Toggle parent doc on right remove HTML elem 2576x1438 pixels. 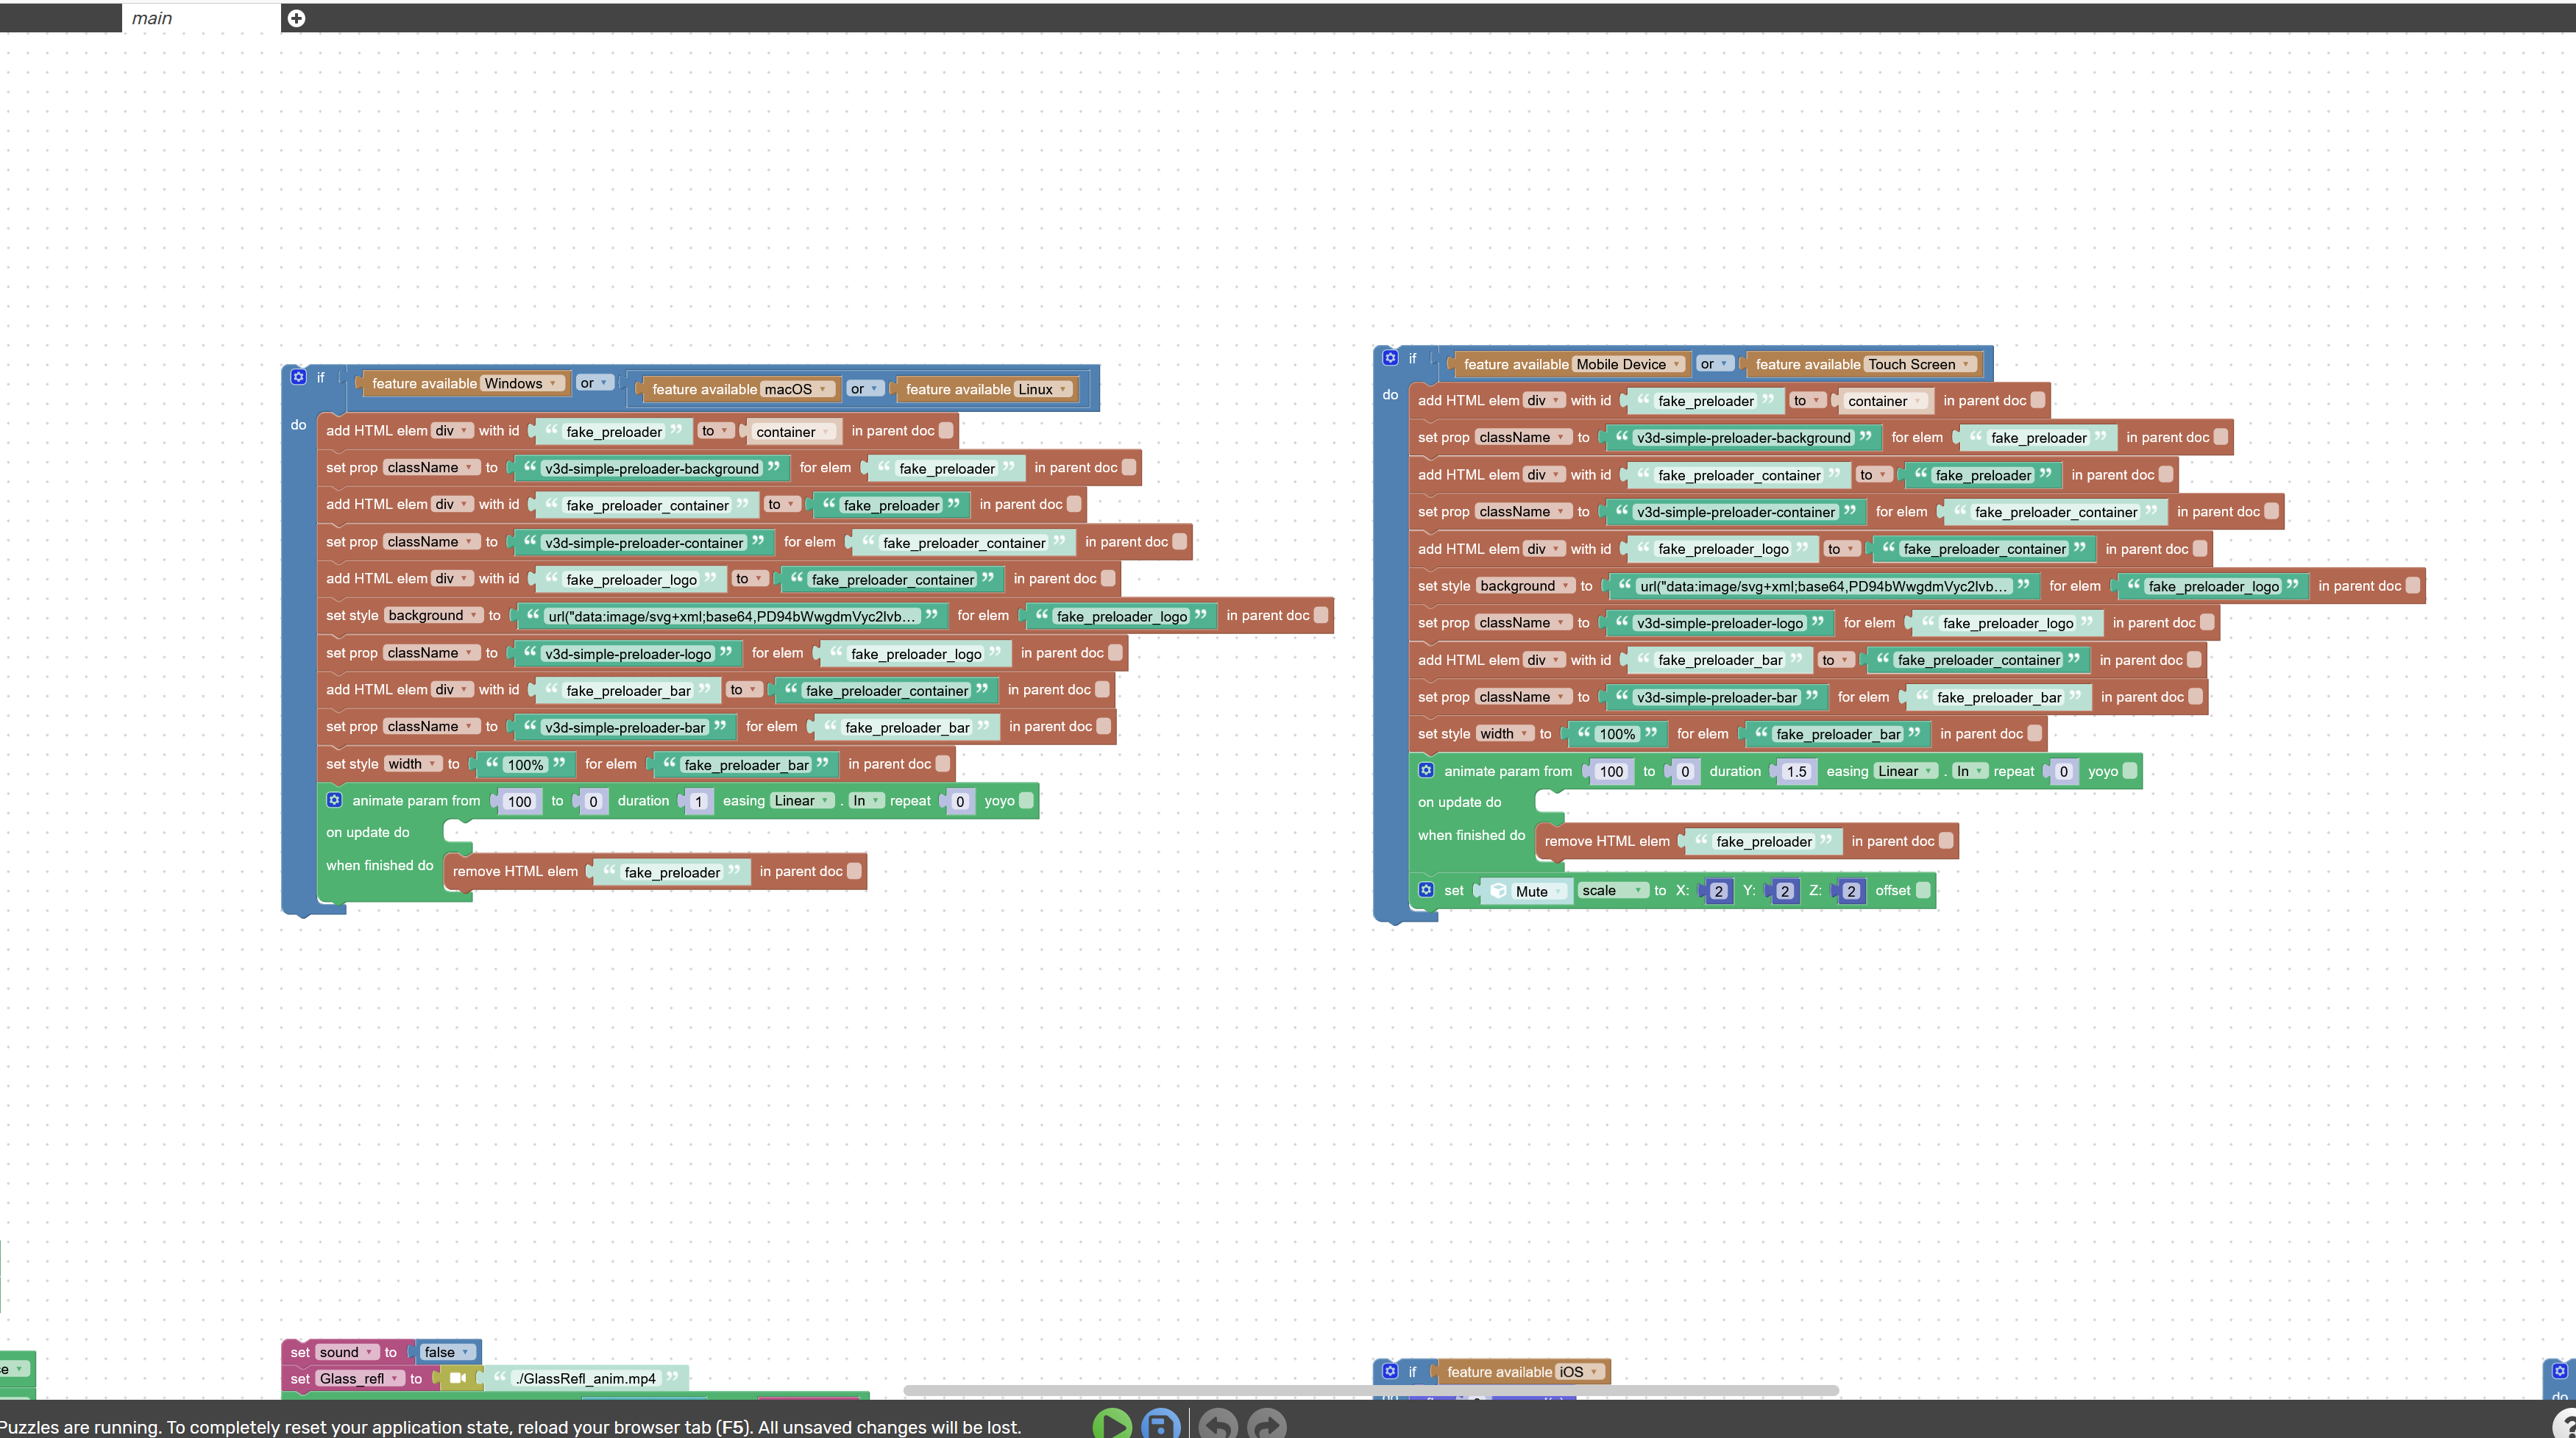tap(1946, 841)
